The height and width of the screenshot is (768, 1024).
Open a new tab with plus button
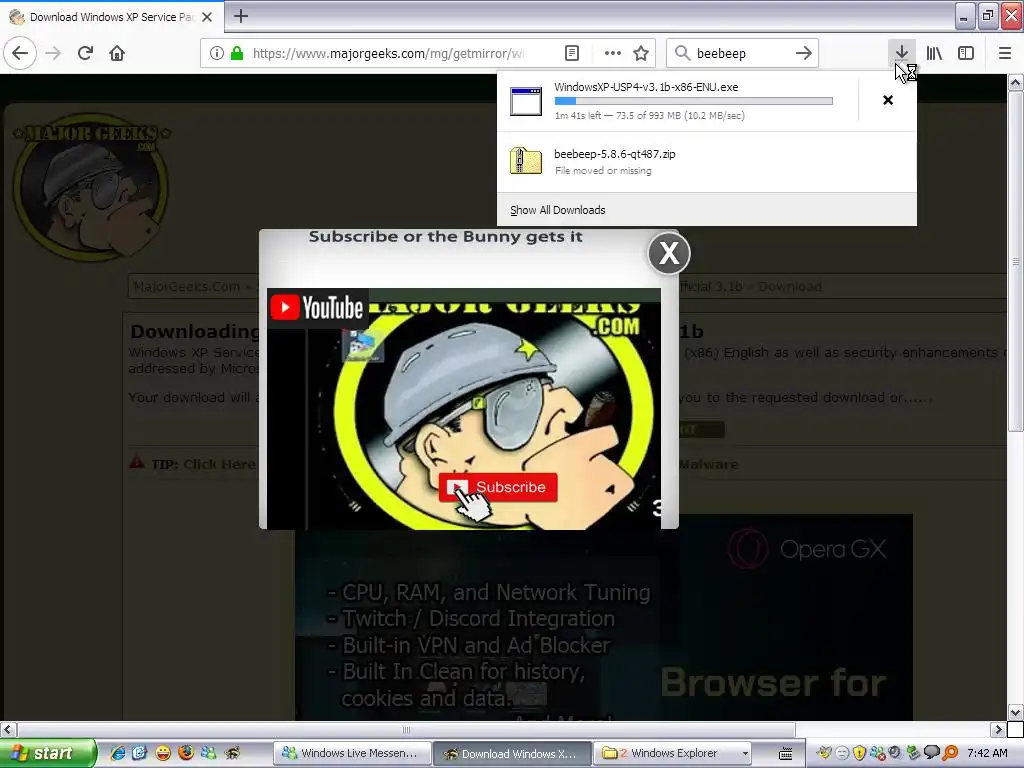[241, 16]
